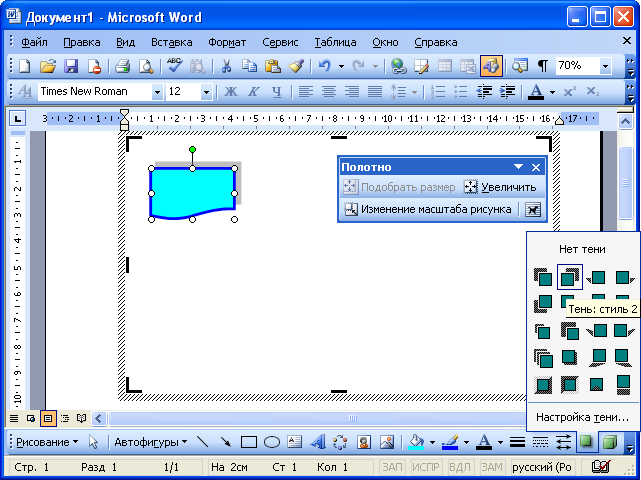Open fill color dropdown arrow
641x480 pixels.
[432, 442]
